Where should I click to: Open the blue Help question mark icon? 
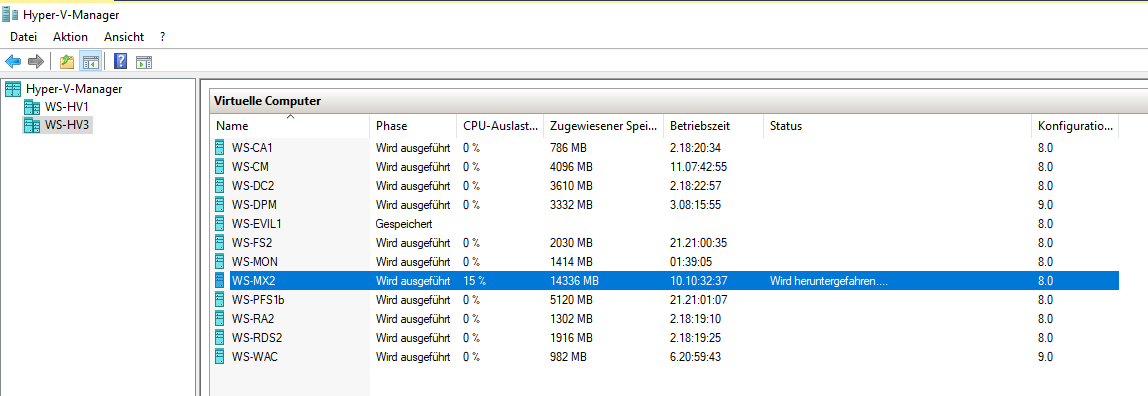coord(121,62)
